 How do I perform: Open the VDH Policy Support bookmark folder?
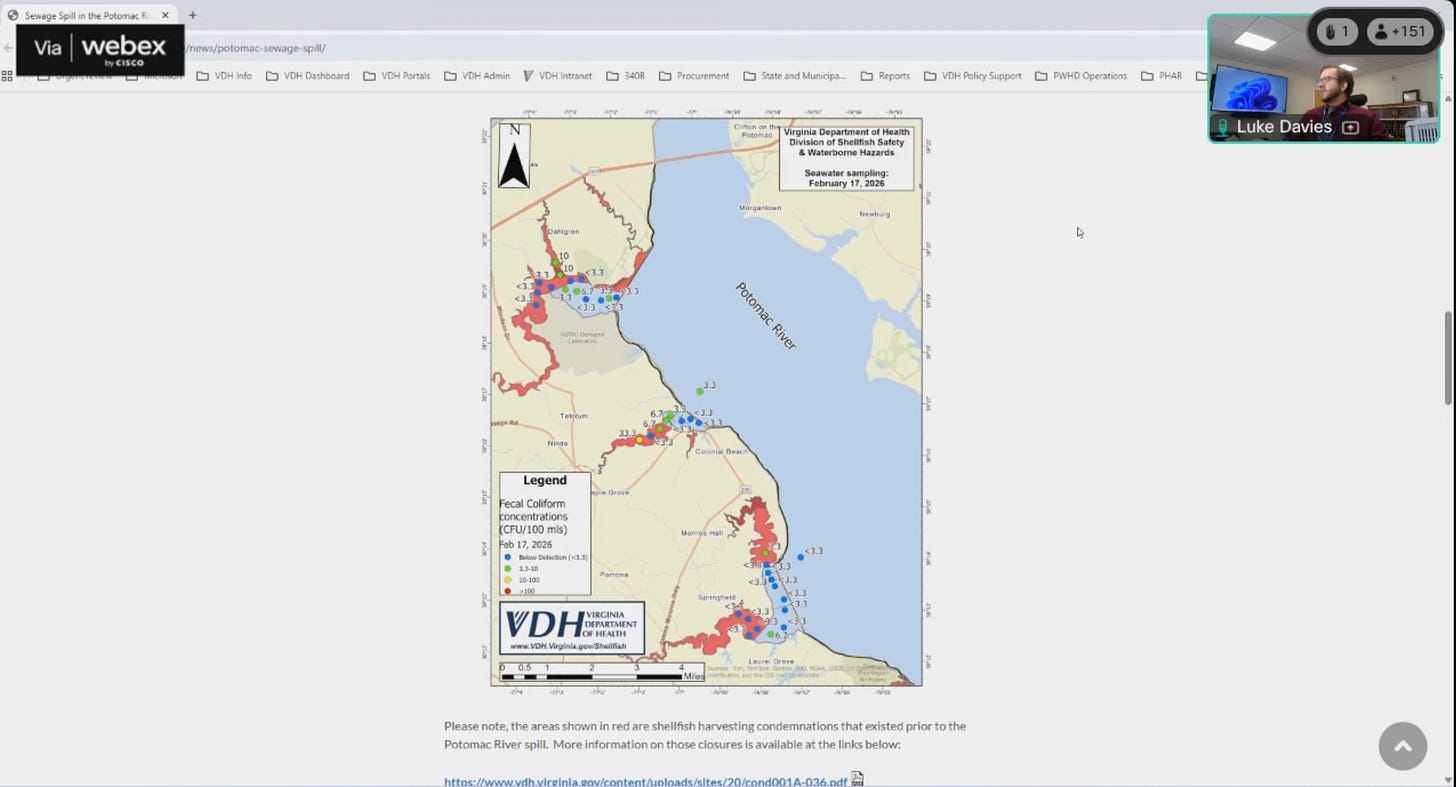click(x=973, y=76)
